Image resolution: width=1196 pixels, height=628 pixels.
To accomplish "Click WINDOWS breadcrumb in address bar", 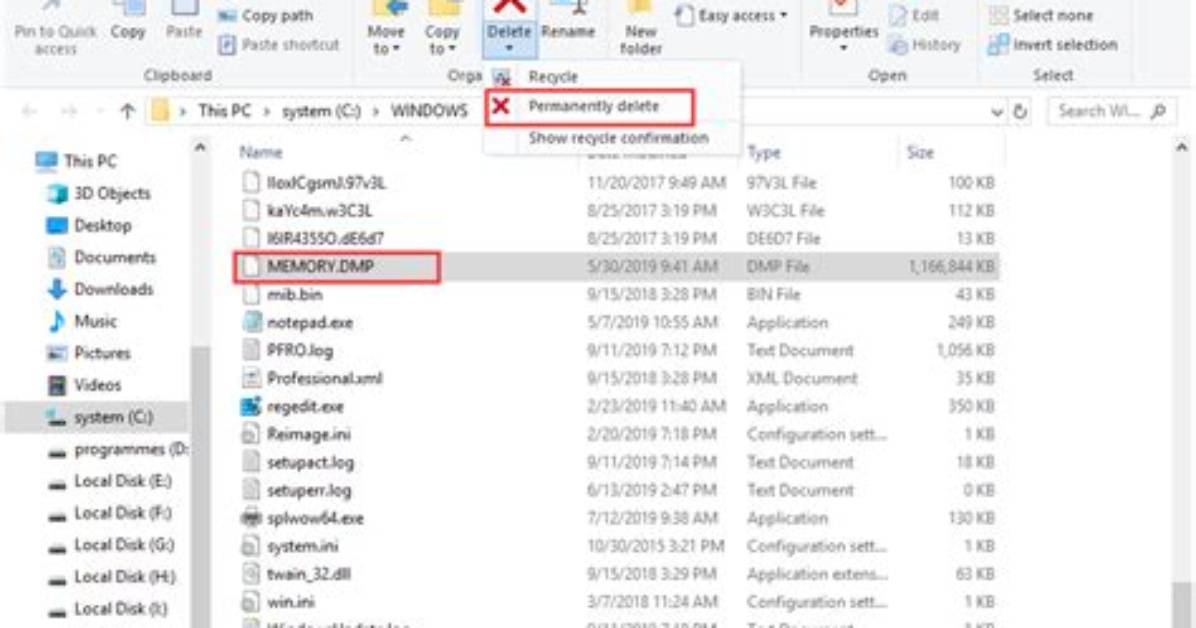I will (429, 111).
